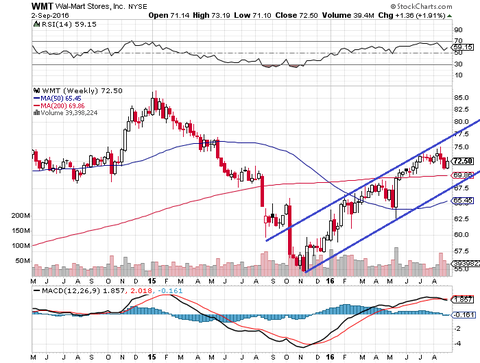Click the 50M volume scale label
480x363 pixels.
point(23,260)
